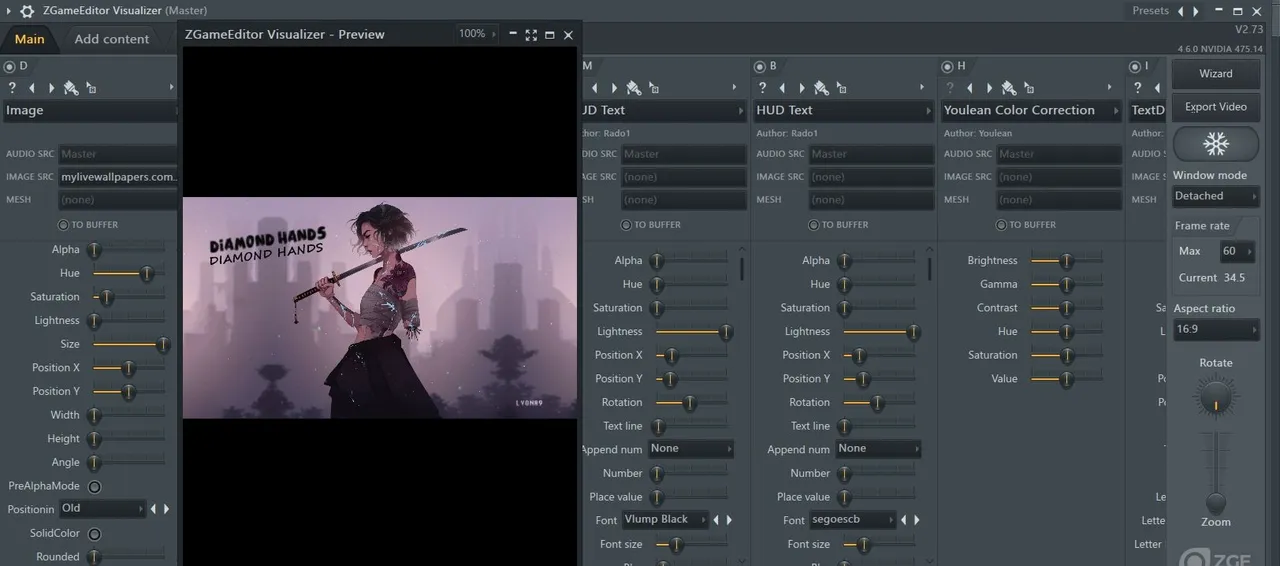Move layer D left with arrow

[x=32, y=88]
